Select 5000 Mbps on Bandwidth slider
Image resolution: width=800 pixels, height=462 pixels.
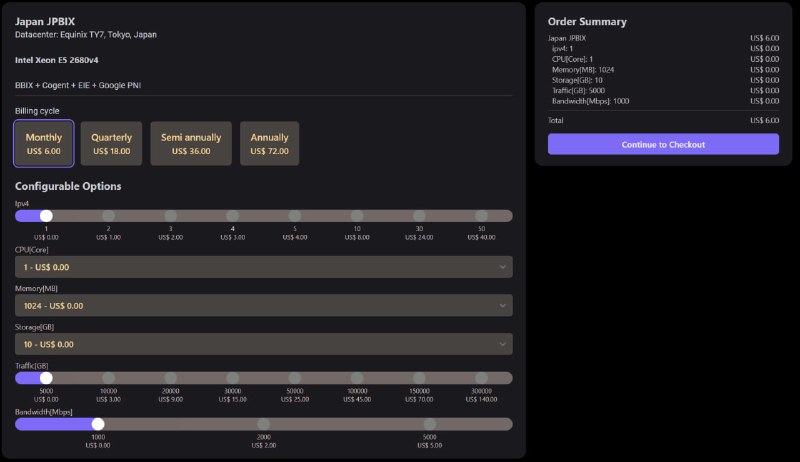pyautogui.click(x=429, y=424)
